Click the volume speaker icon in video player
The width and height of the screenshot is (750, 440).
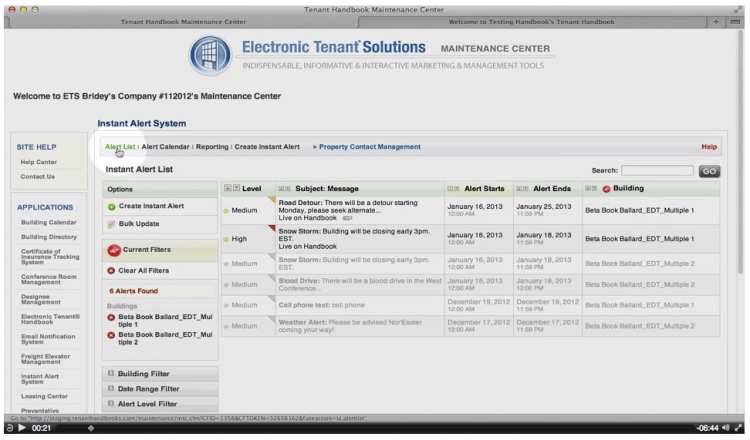720,428
